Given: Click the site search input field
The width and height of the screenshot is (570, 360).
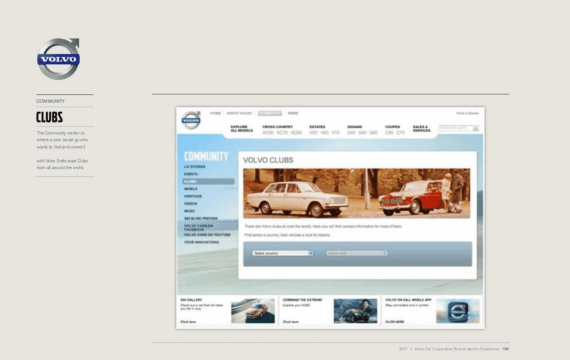Looking at the screenshot, I should [455, 128].
